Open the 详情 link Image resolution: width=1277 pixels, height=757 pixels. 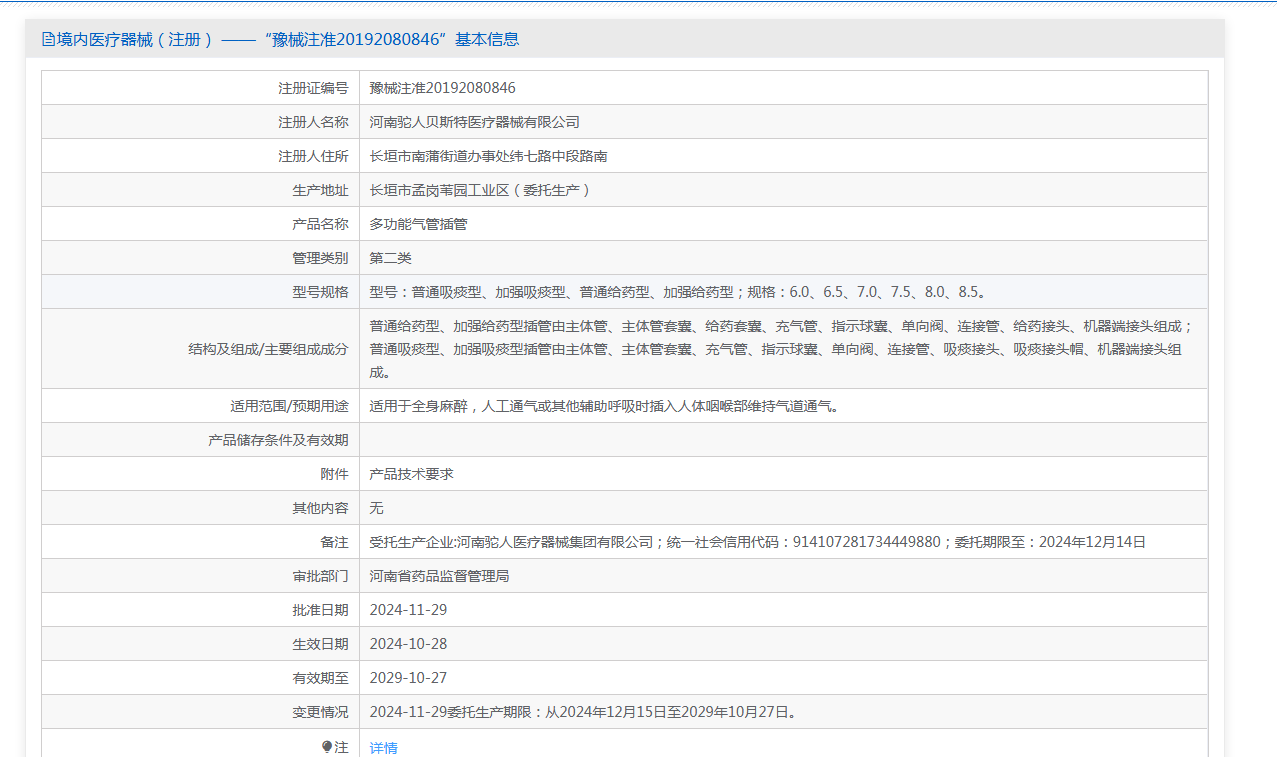point(383,747)
